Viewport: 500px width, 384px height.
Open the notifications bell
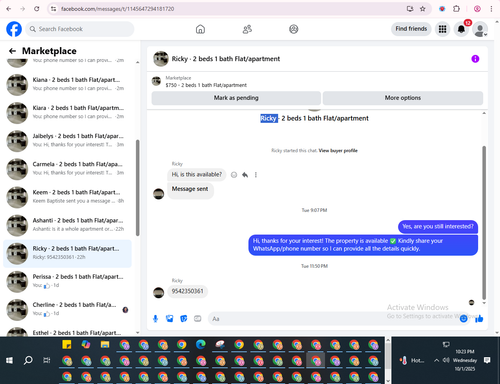(x=461, y=29)
